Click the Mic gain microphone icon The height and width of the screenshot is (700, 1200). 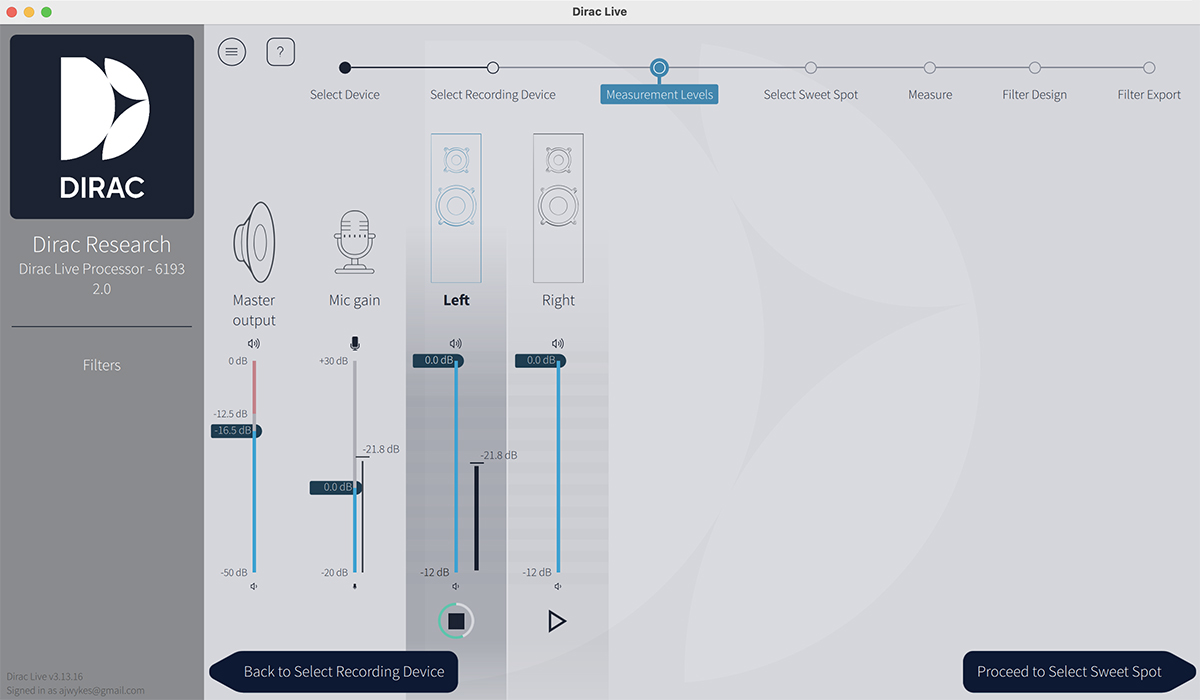coord(354,242)
